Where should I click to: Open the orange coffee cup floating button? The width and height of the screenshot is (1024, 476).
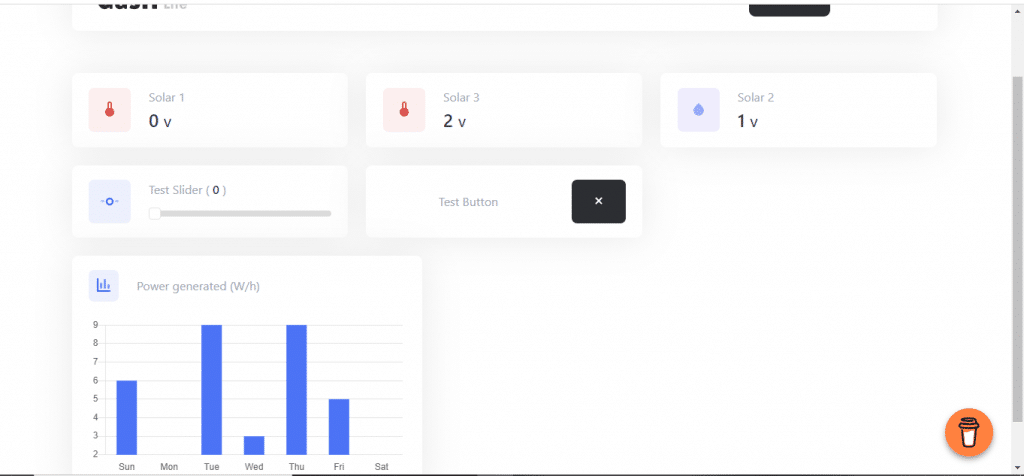click(x=968, y=433)
